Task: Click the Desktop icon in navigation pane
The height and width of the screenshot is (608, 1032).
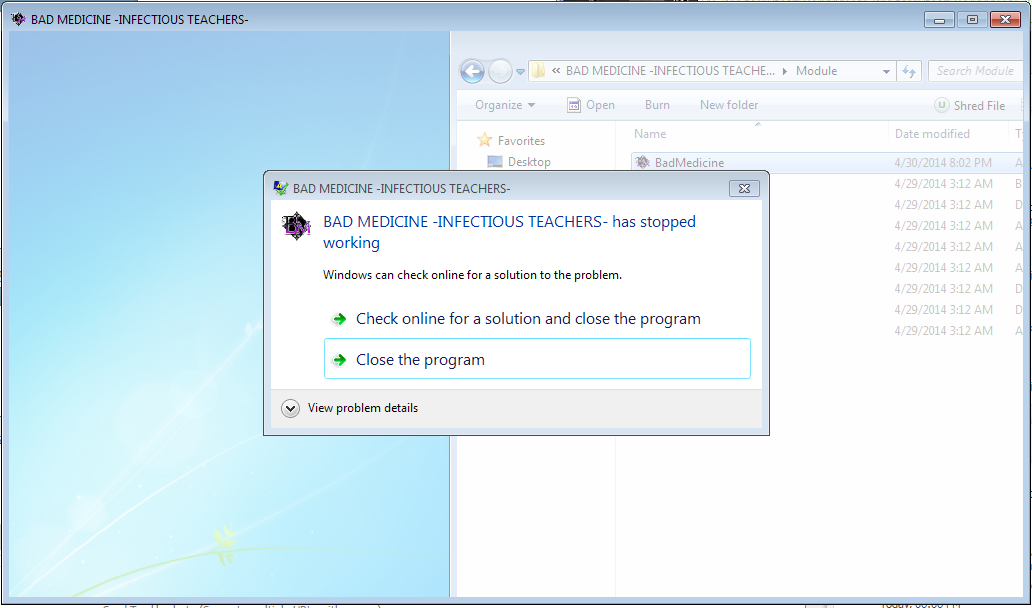Action: pos(495,161)
